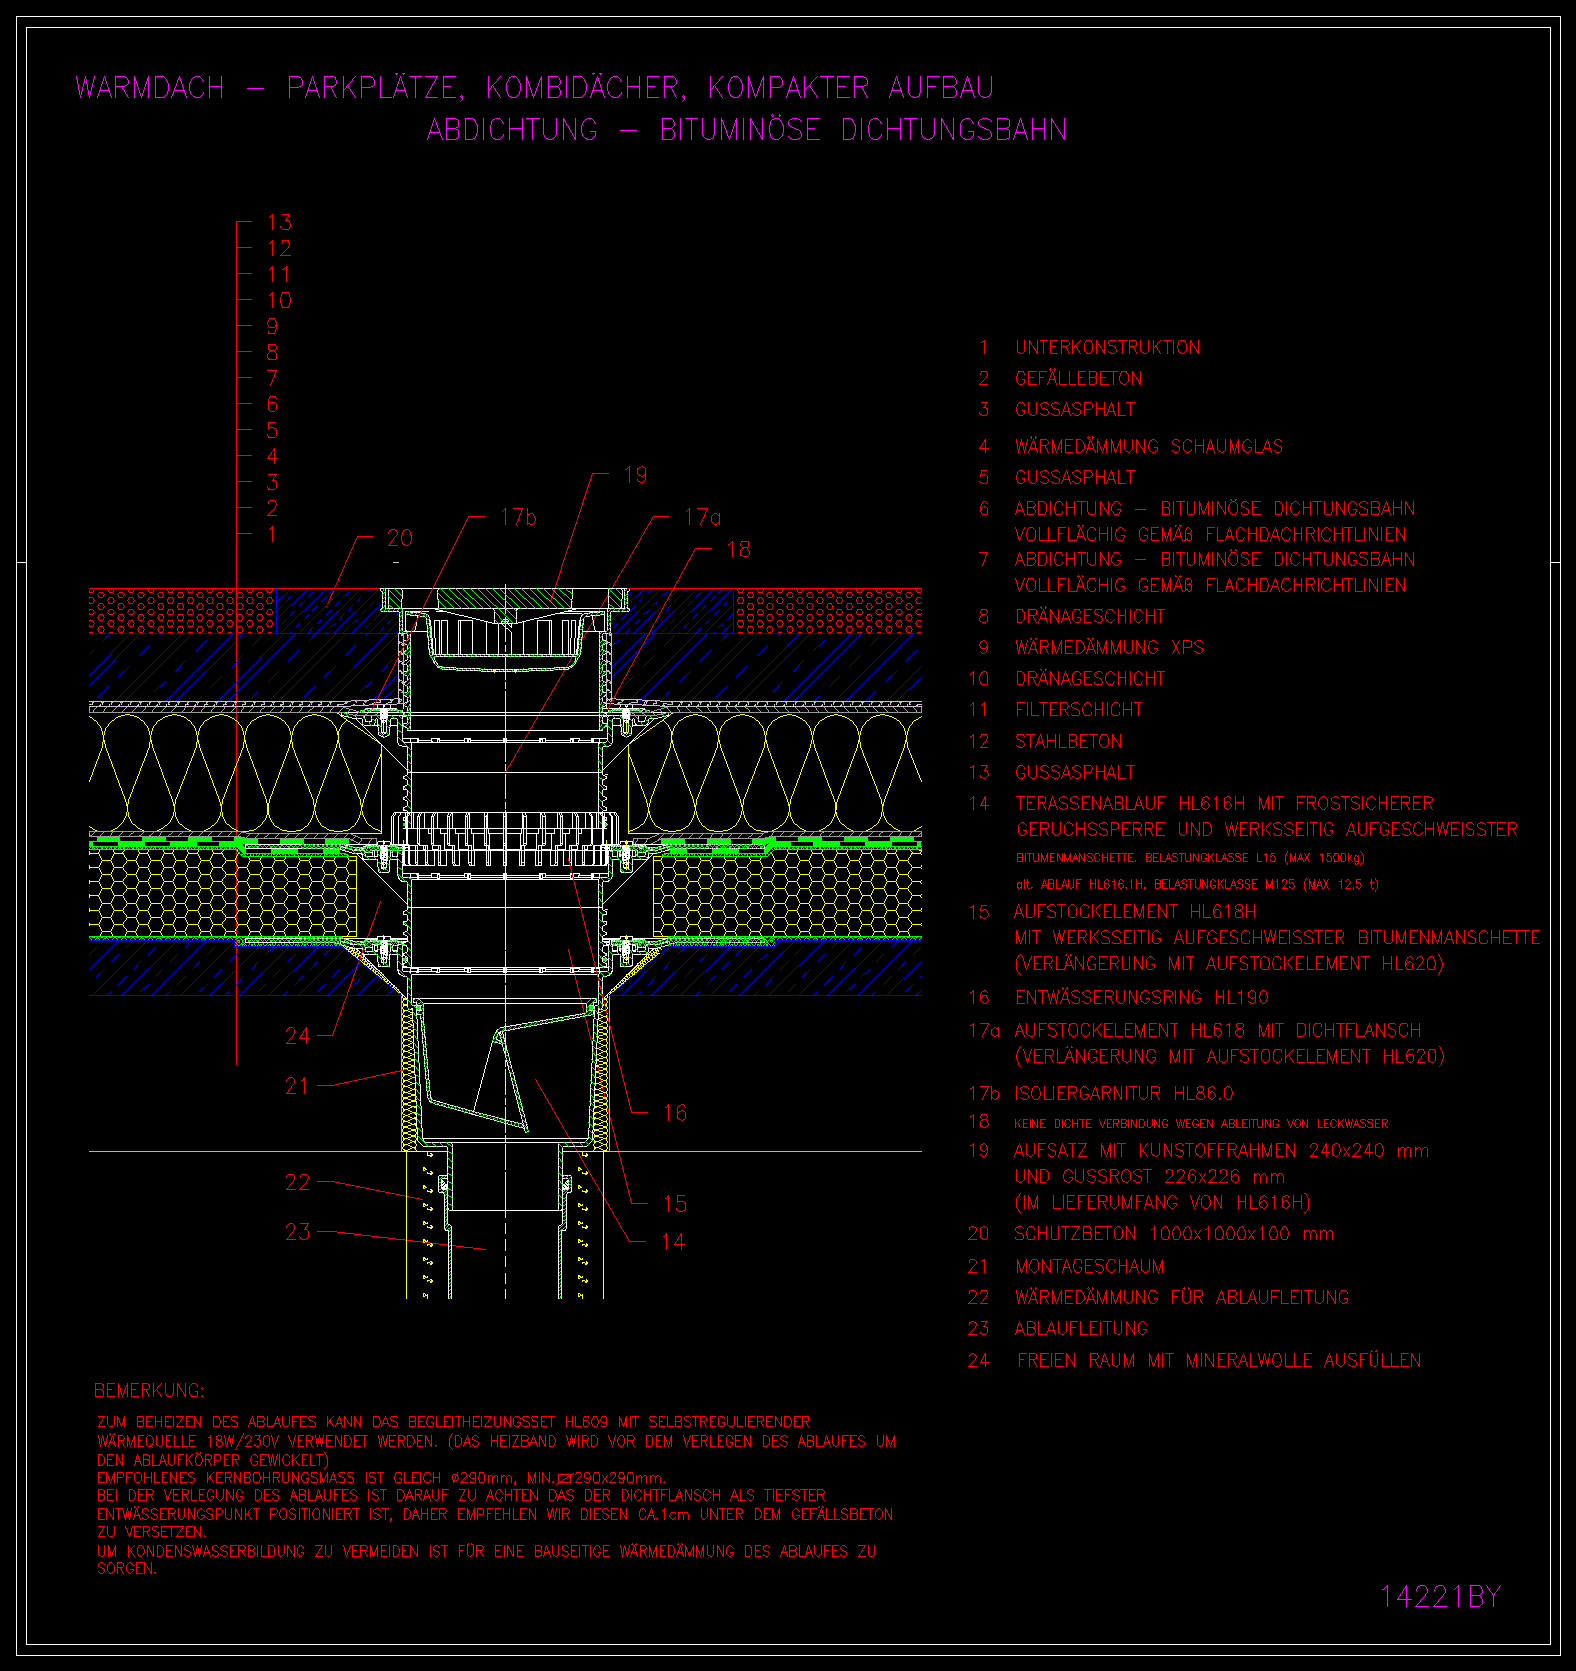Select legend text 'SCHUTZBETON 1000x1000x100 mm'

point(1175,1234)
